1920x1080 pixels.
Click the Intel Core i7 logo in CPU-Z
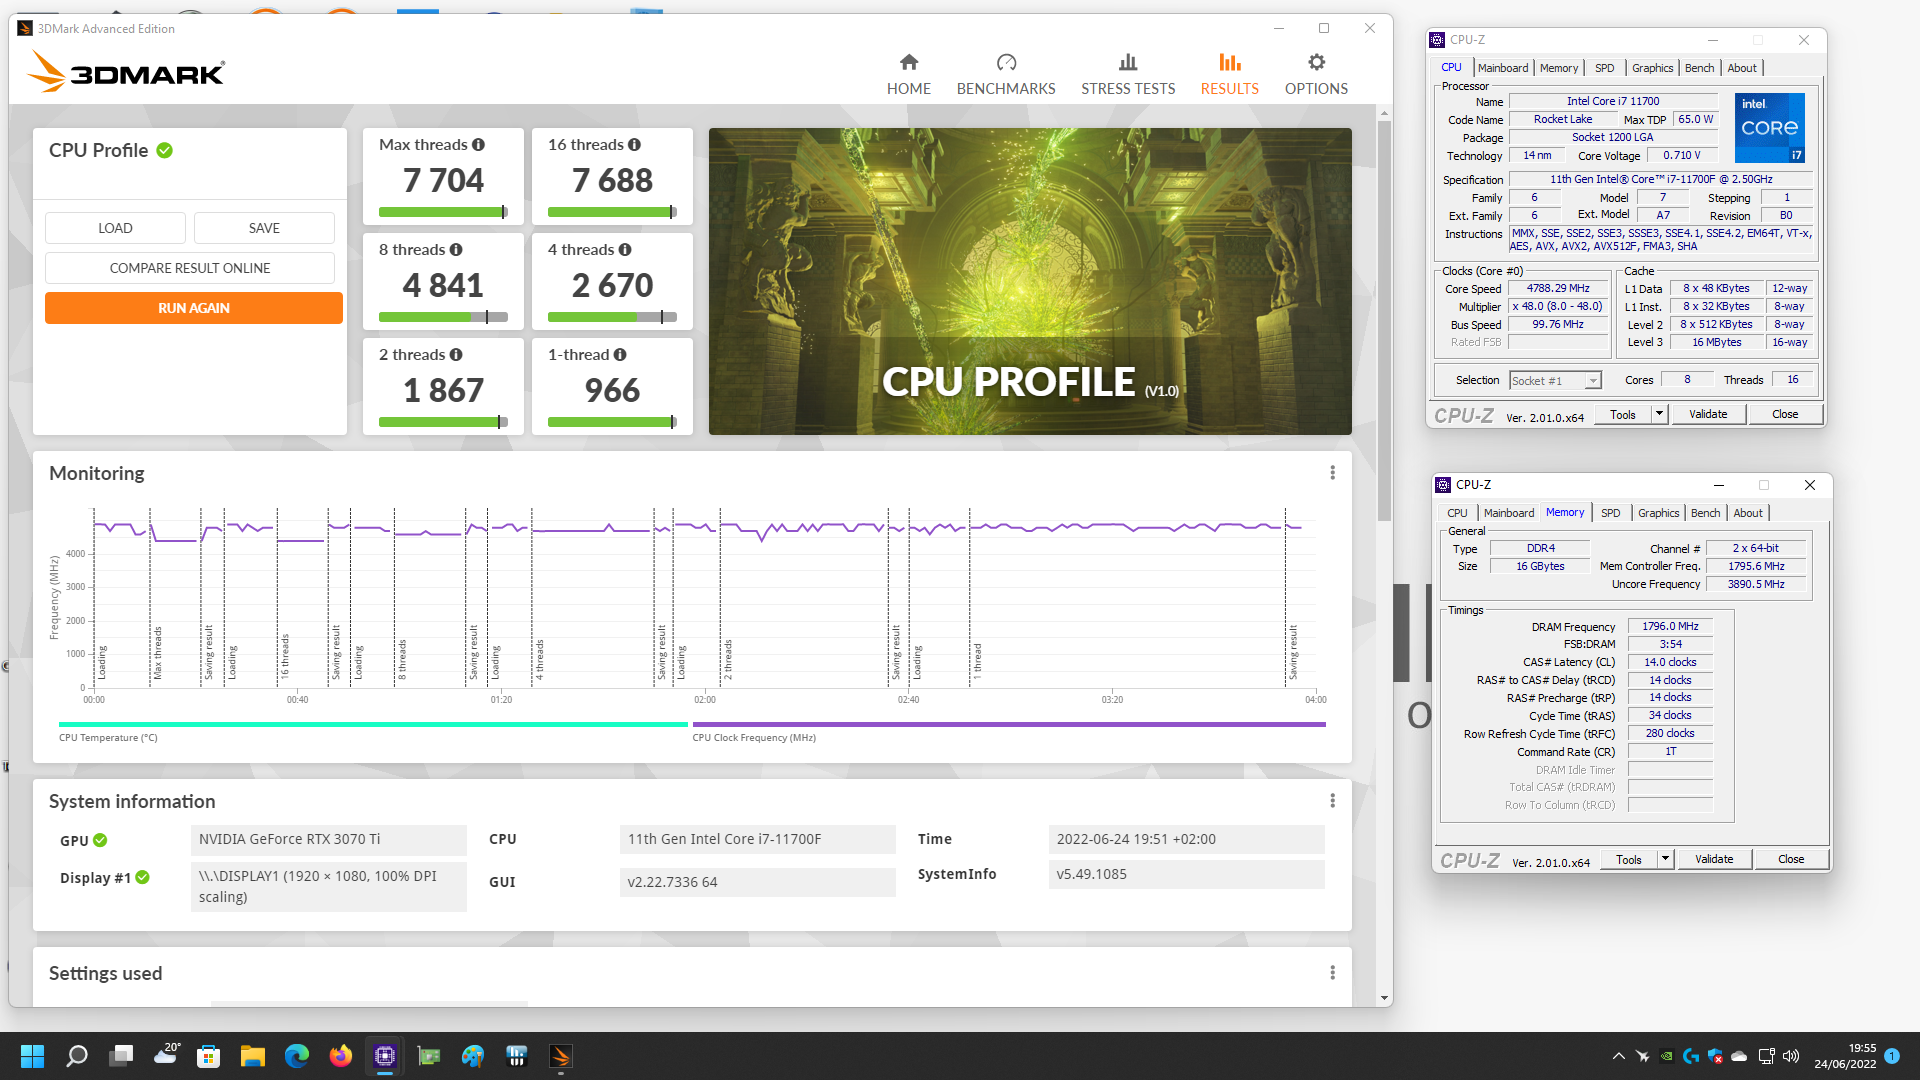(x=1768, y=128)
